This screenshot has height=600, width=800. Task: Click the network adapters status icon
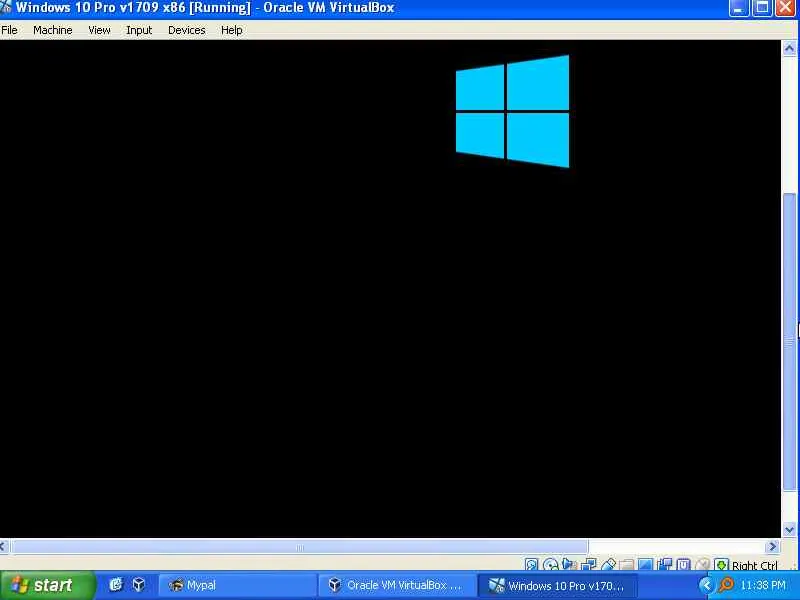coord(589,564)
